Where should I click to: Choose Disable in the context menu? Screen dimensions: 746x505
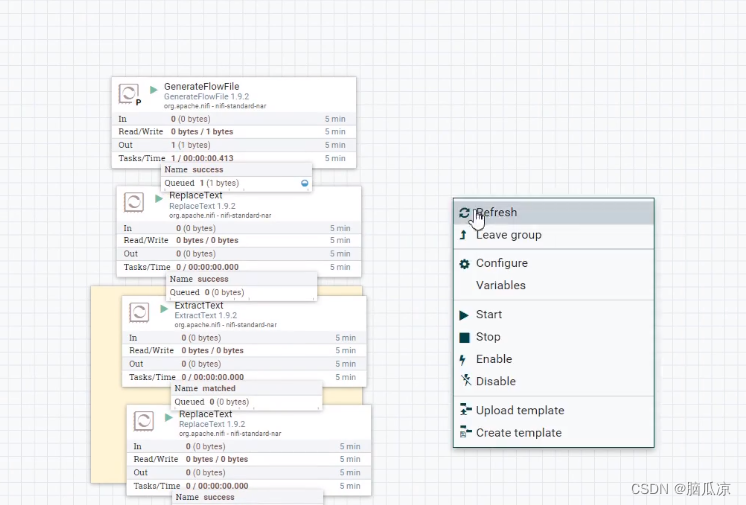coord(554,381)
